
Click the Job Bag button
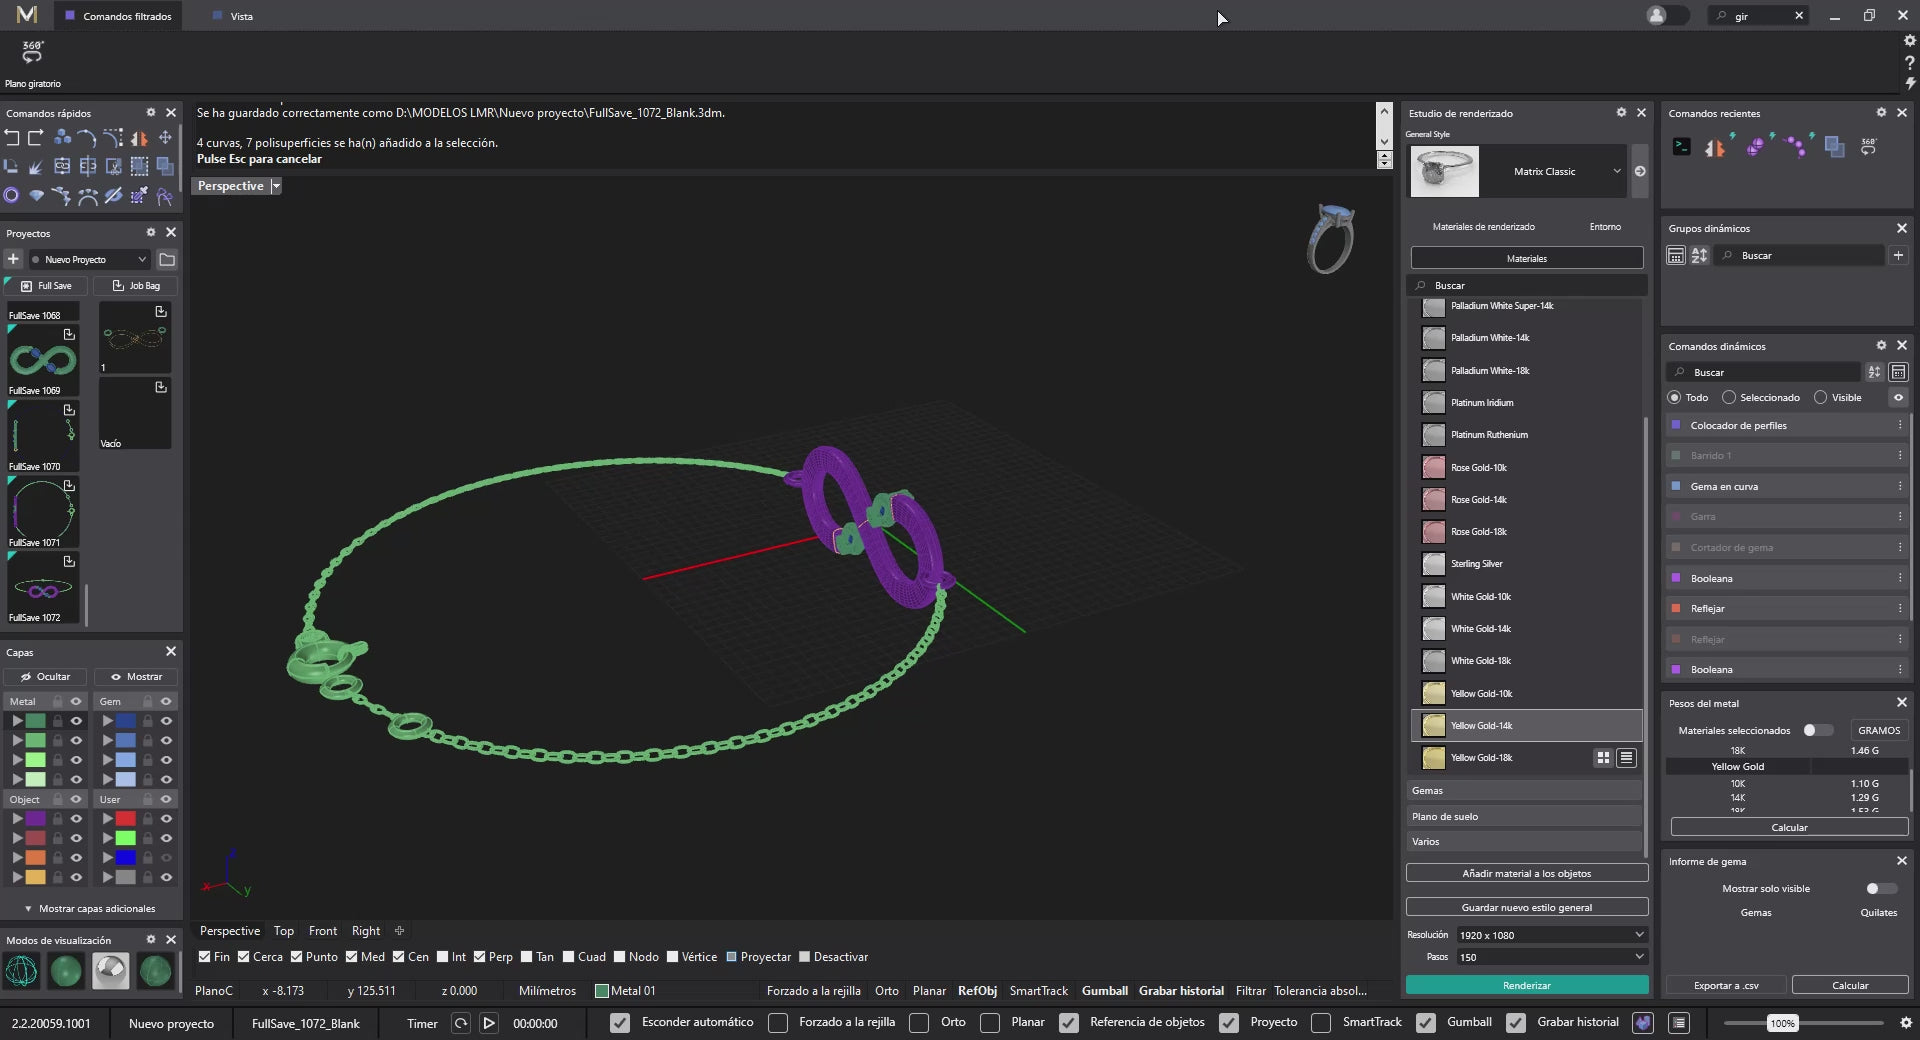point(136,286)
